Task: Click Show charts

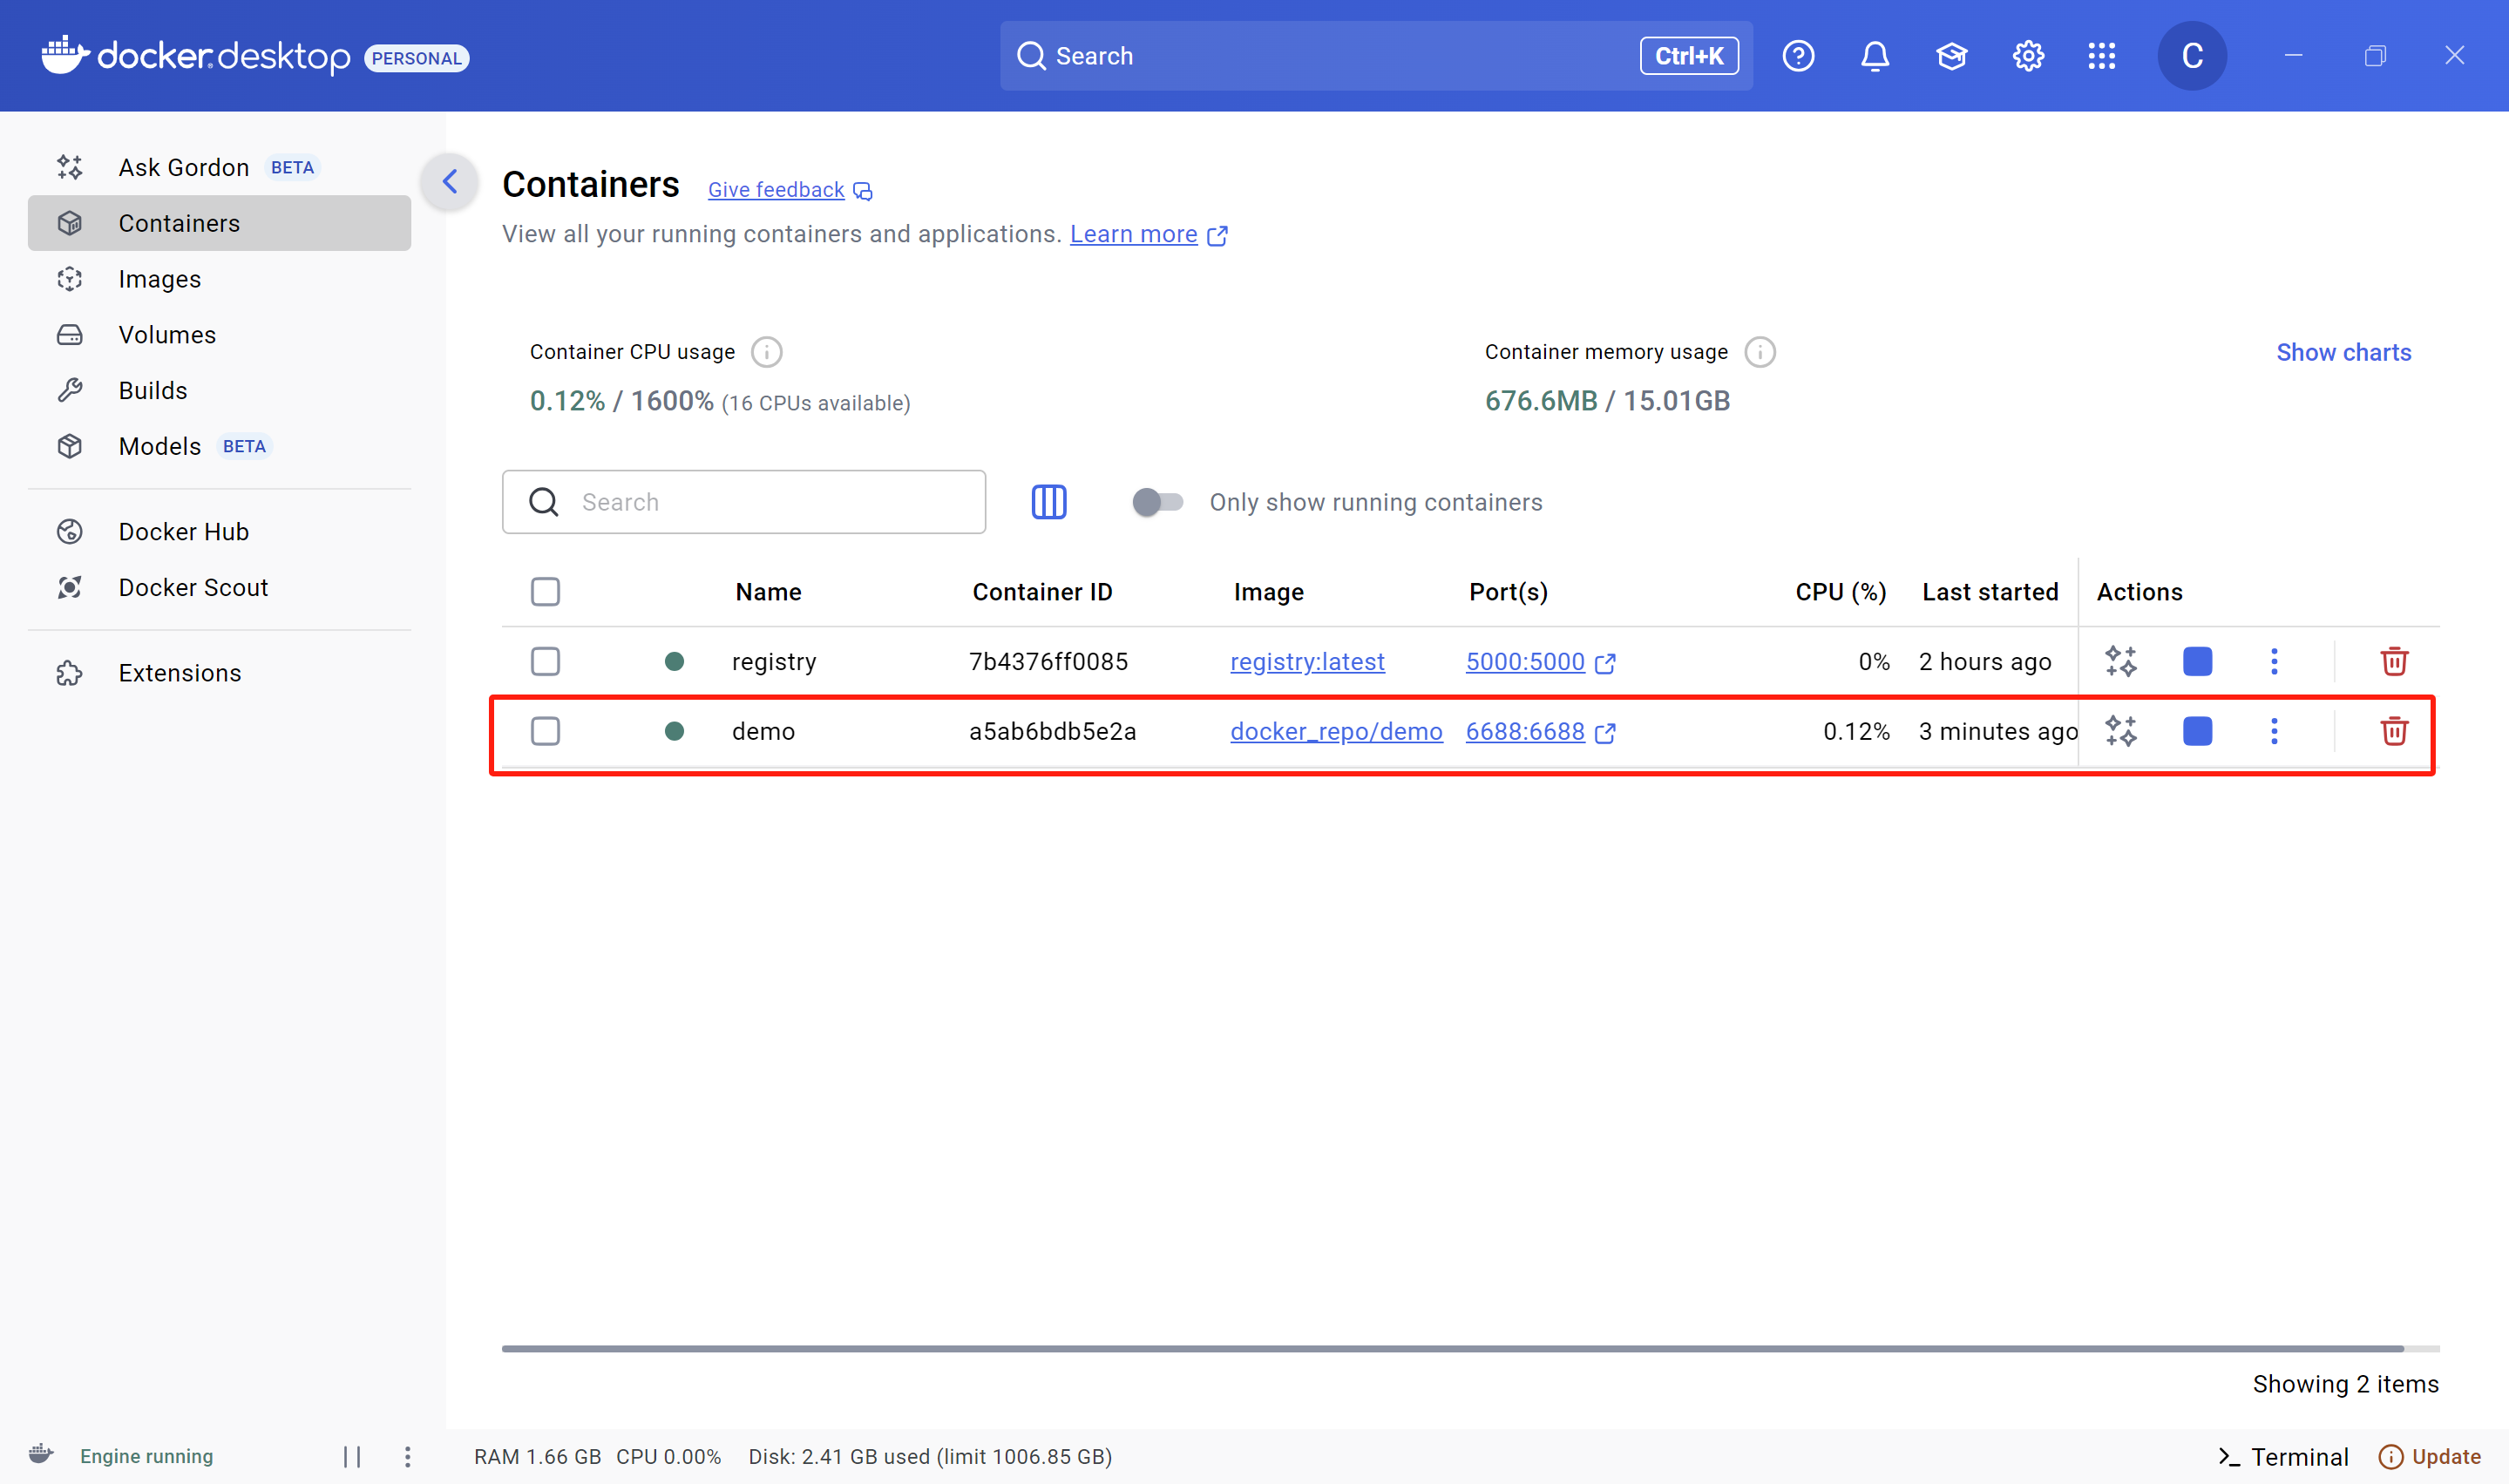Action: point(2343,352)
